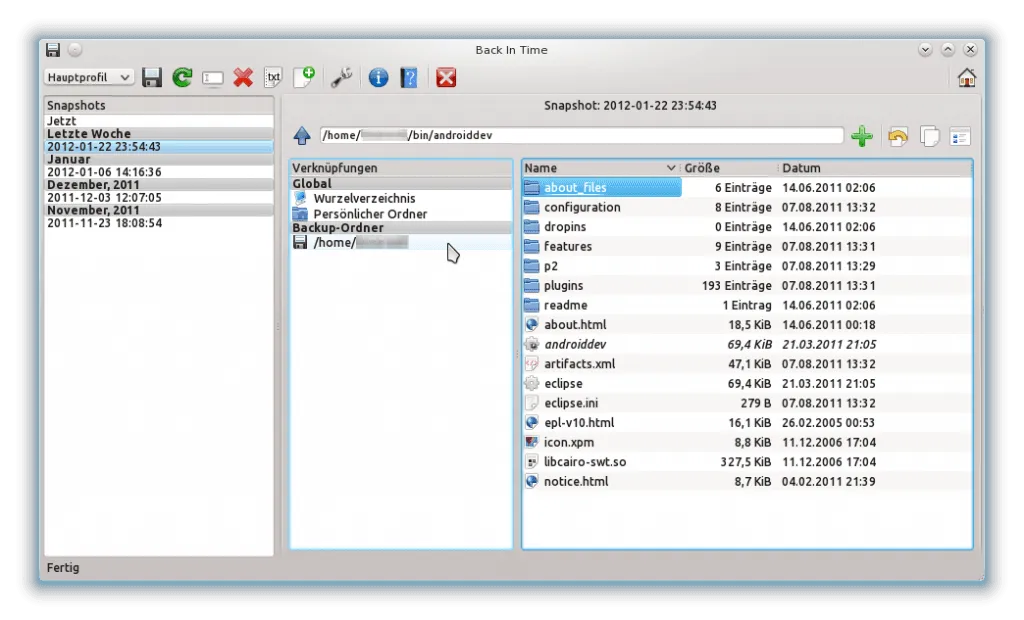Select Persönlicher Ordner shortcut
The height and width of the screenshot is (620, 1024).
[370, 214]
